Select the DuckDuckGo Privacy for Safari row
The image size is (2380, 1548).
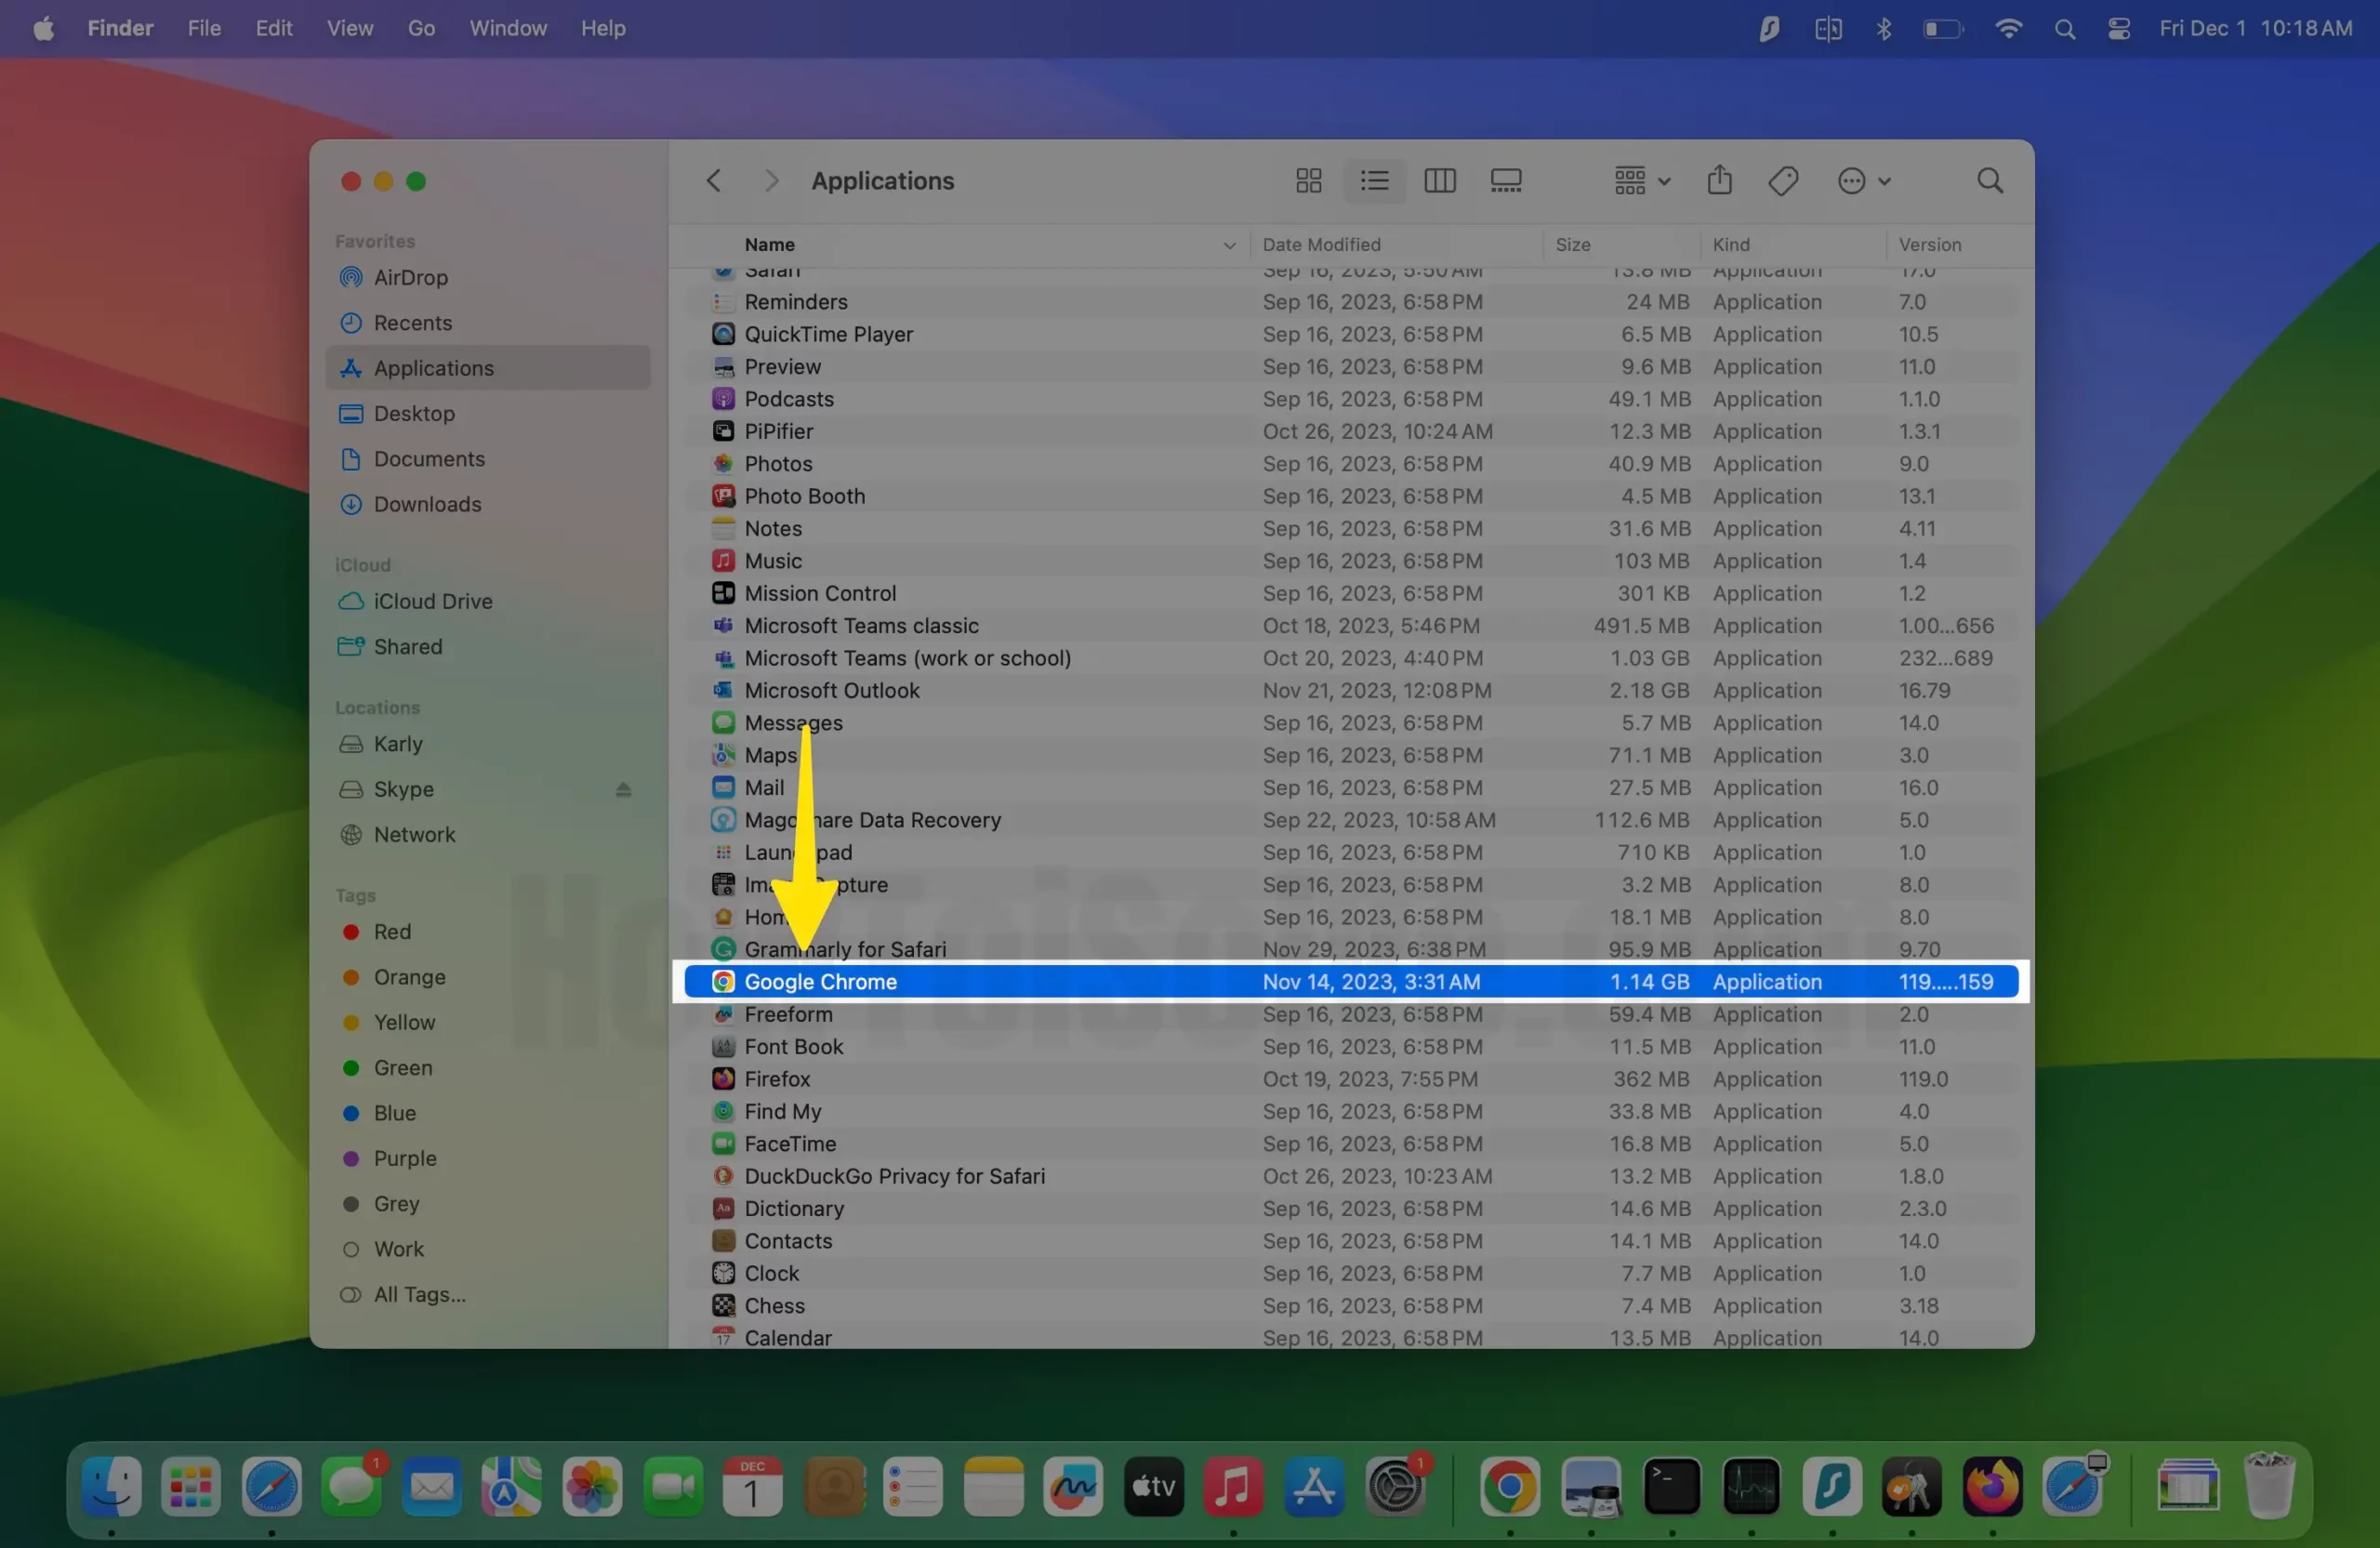[1350, 1176]
